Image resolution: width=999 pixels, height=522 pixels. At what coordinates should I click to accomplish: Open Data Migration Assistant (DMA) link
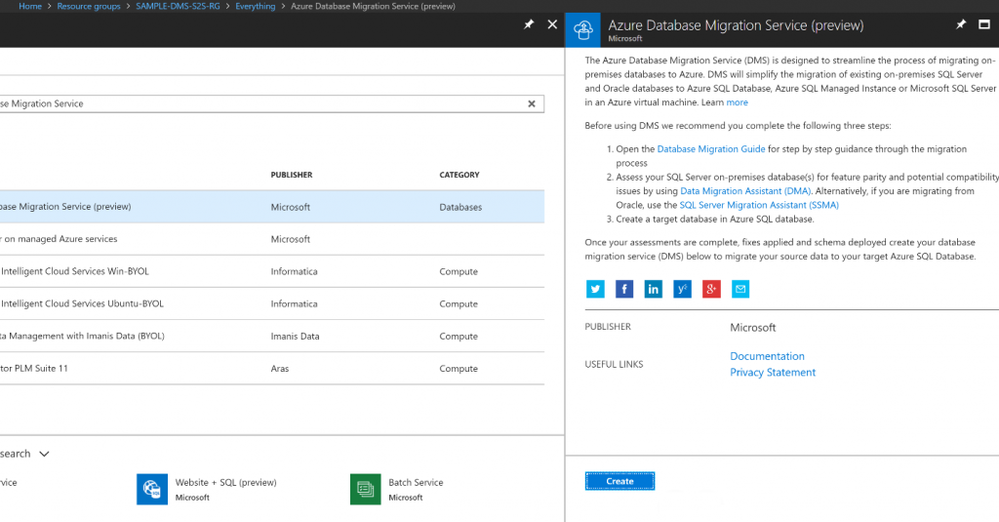coord(745,191)
